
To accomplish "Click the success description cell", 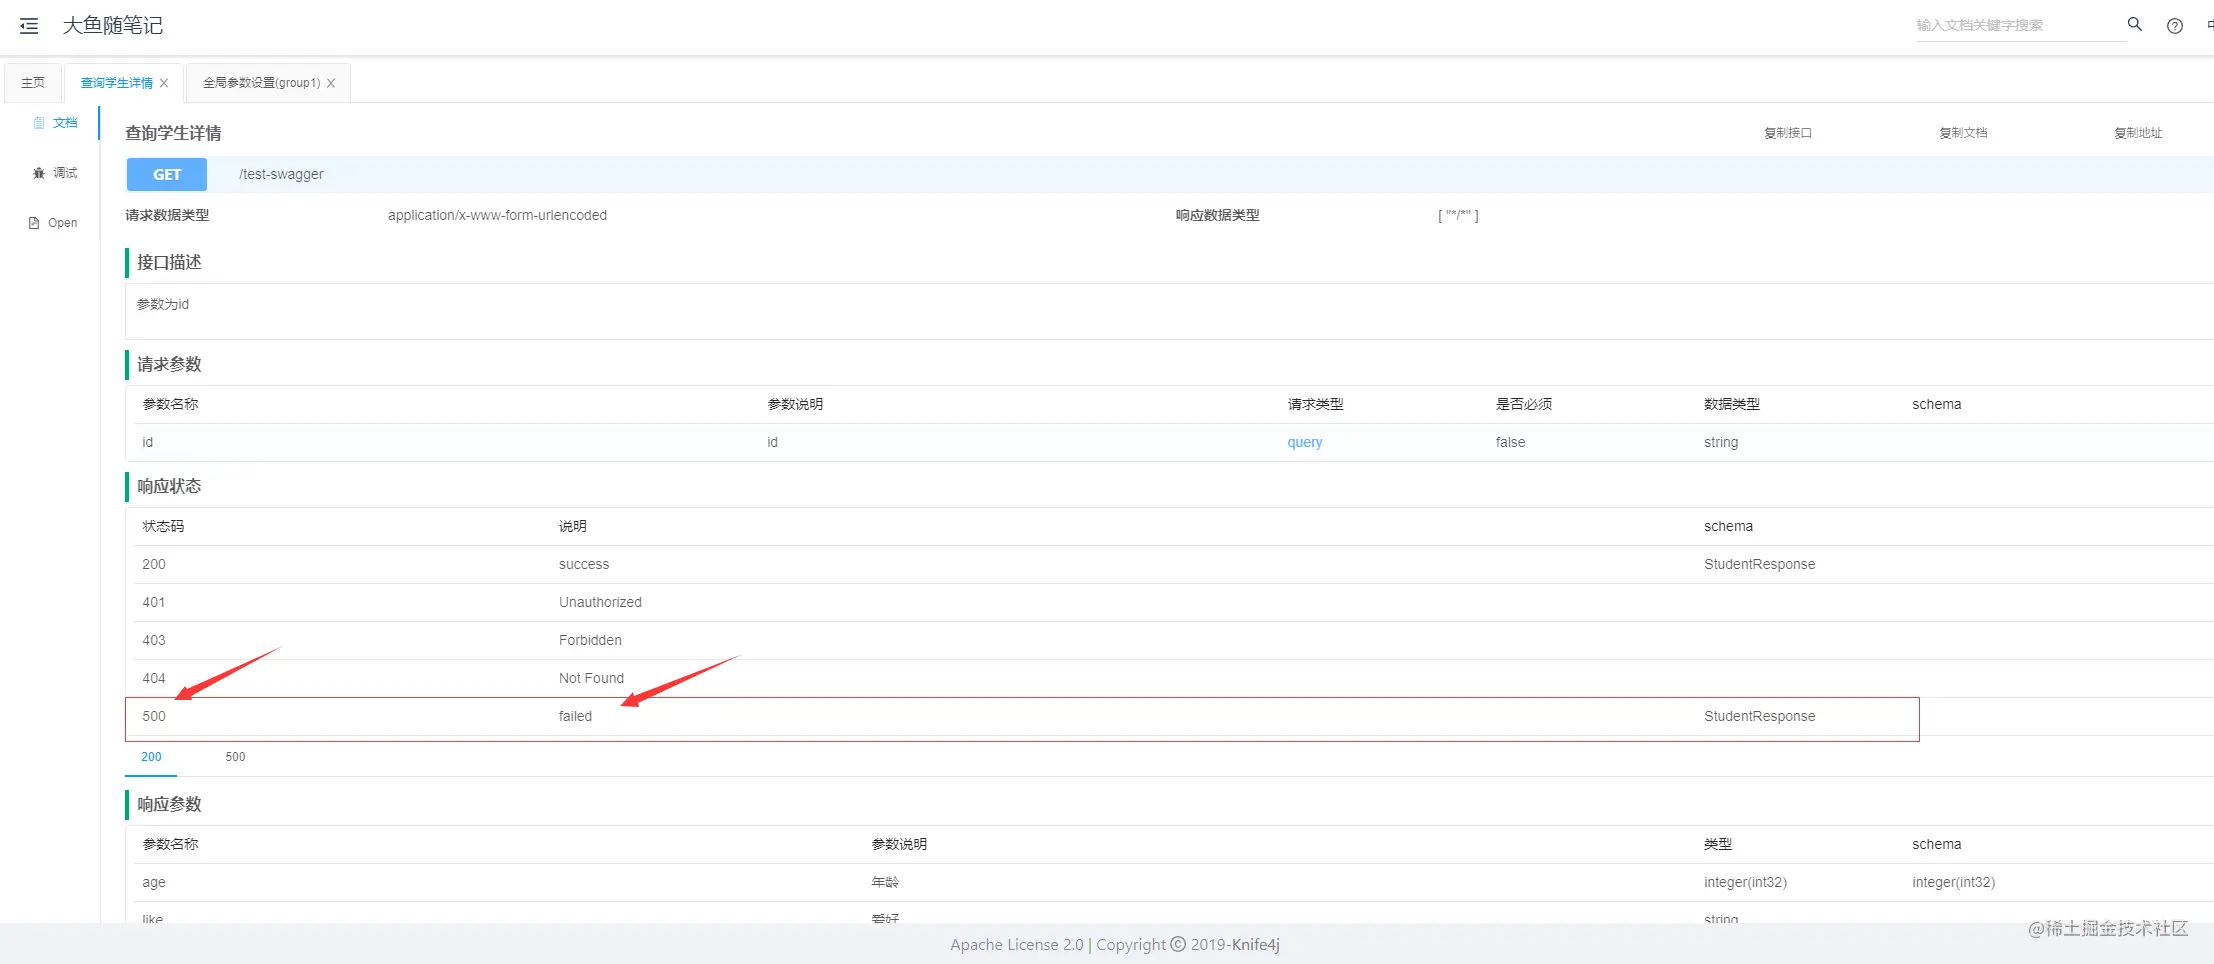I will 584,564.
